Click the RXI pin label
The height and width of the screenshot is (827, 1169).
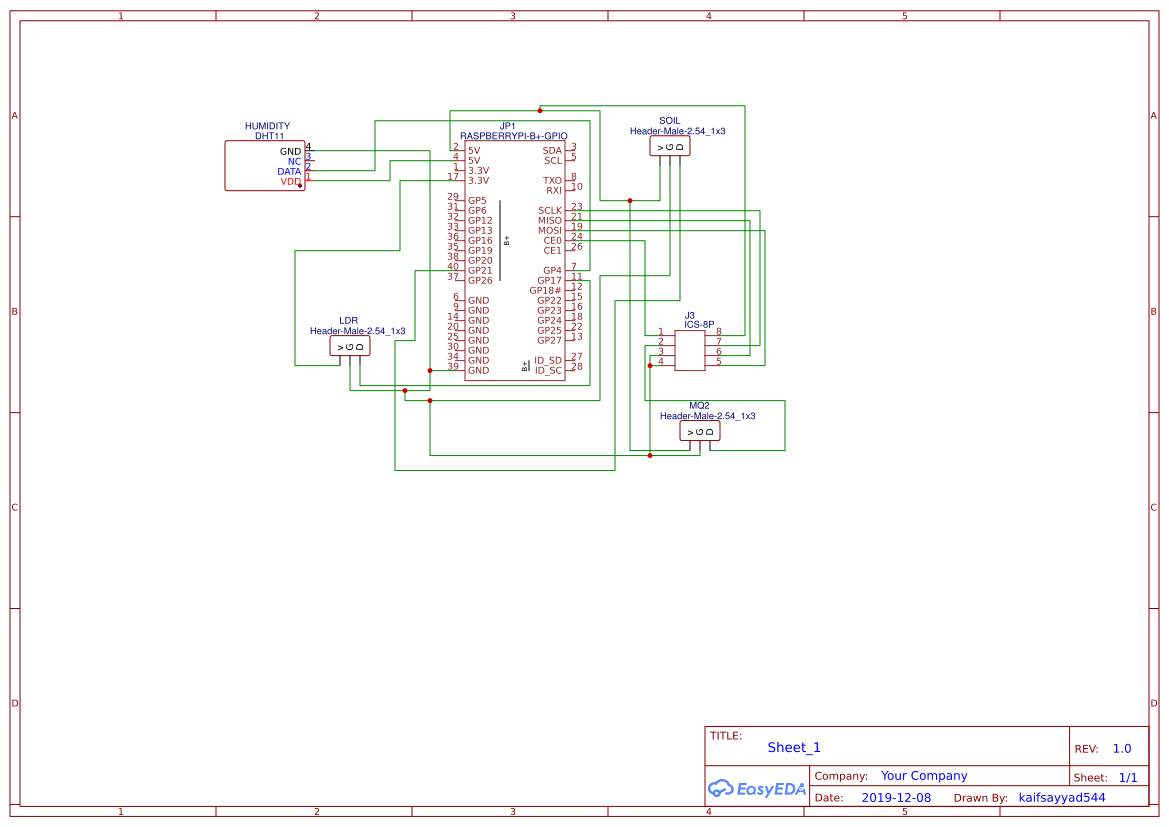[x=553, y=190]
